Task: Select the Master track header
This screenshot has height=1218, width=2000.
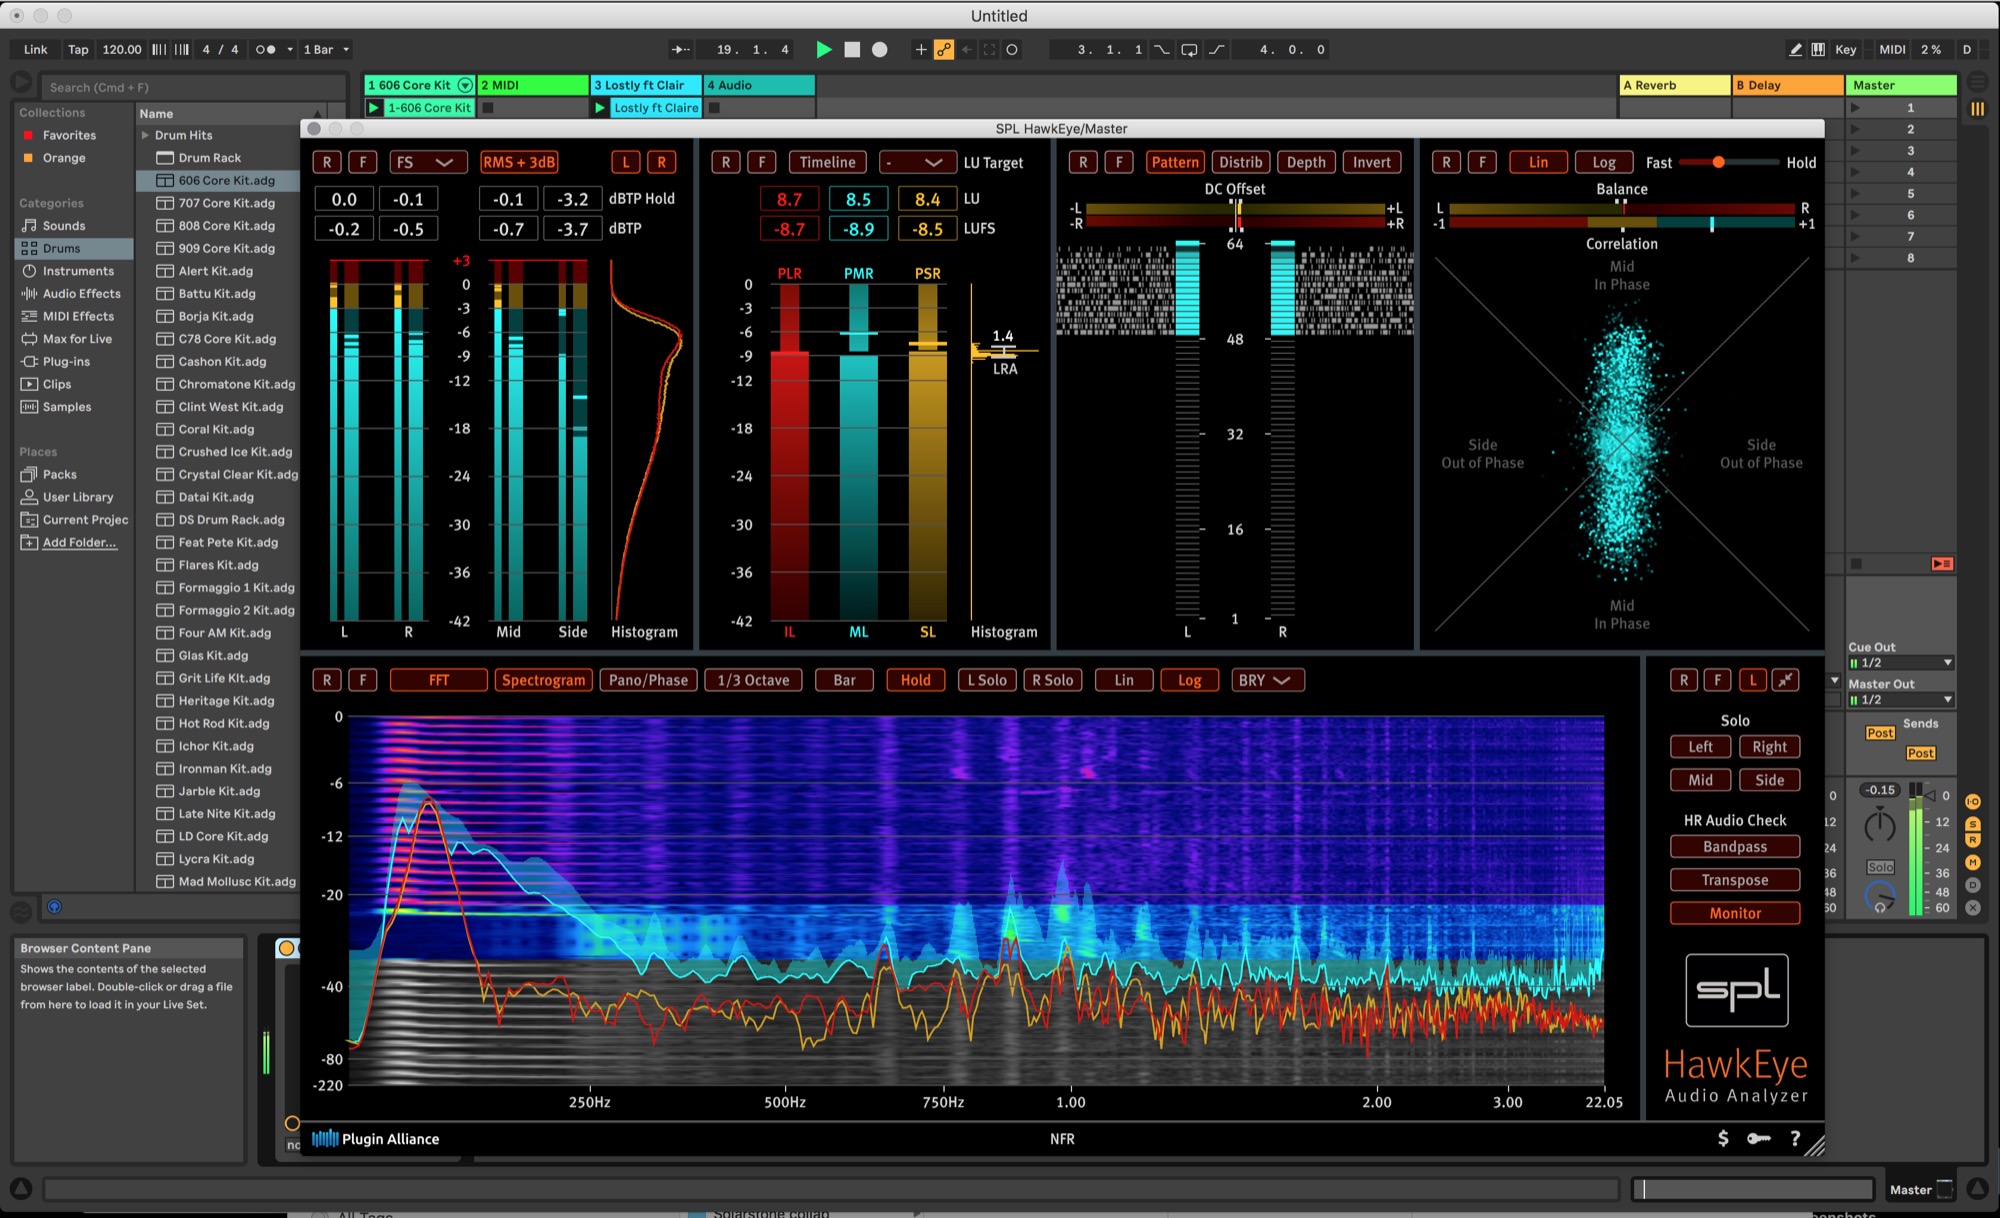Action: click(1901, 85)
